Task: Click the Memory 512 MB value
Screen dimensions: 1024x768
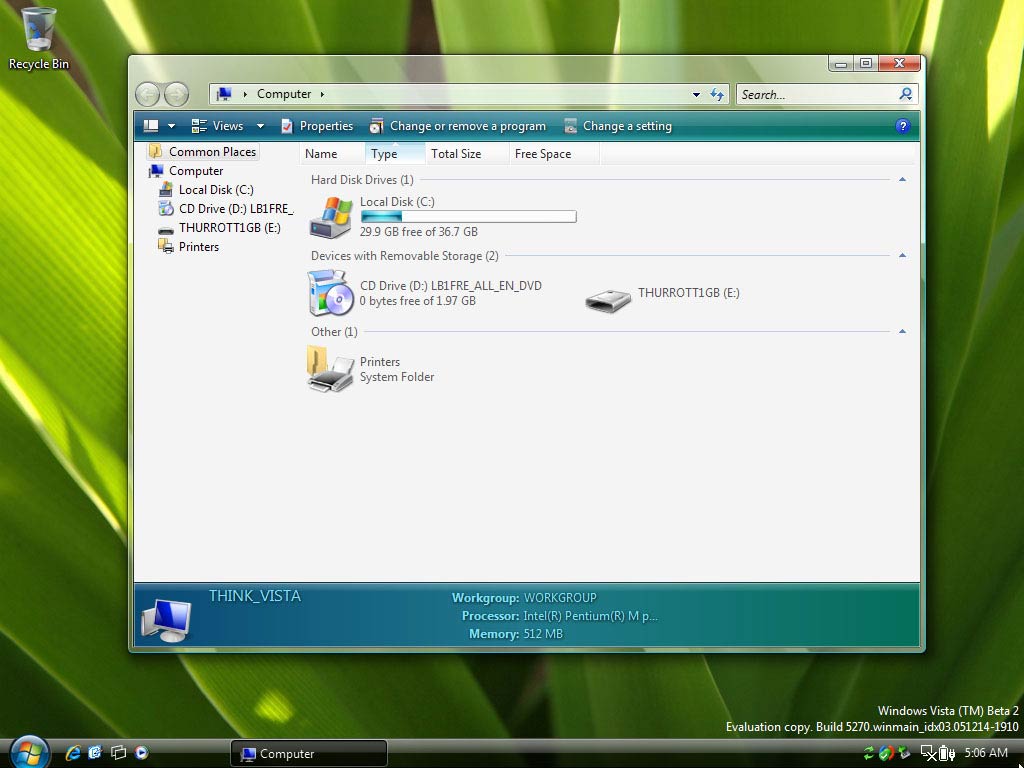Action: pos(543,634)
